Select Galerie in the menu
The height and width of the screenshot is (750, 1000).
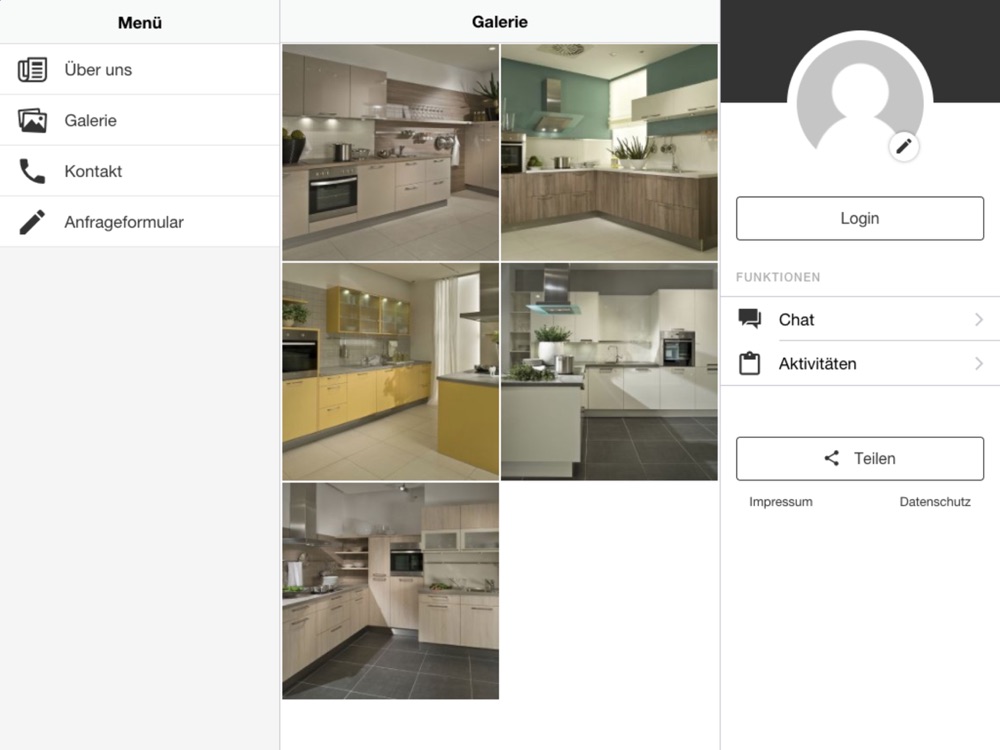click(x=140, y=121)
